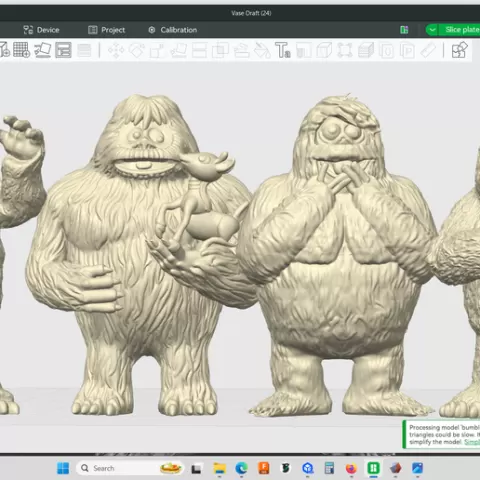Select the Lay on face tool
This screenshot has width=480, height=480.
pyautogui.click(x=178, y=51)
